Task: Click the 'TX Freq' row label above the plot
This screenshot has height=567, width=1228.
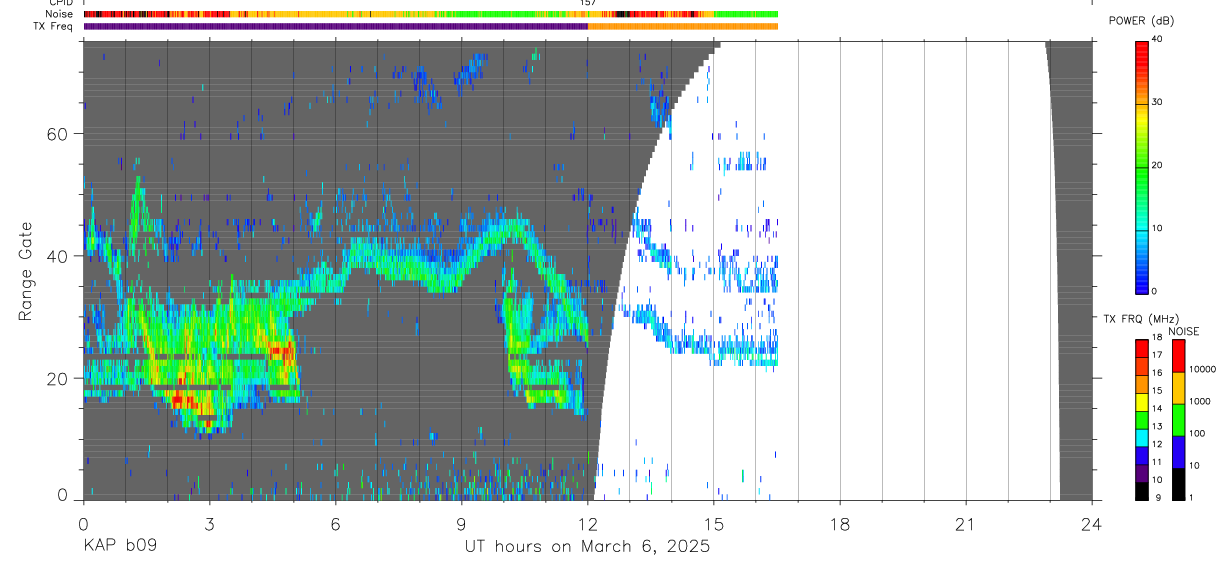Action: (55, 26)
